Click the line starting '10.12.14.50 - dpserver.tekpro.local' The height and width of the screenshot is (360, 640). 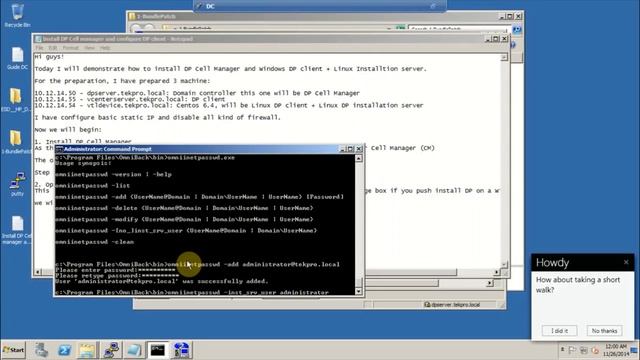(x=197, y=93)
